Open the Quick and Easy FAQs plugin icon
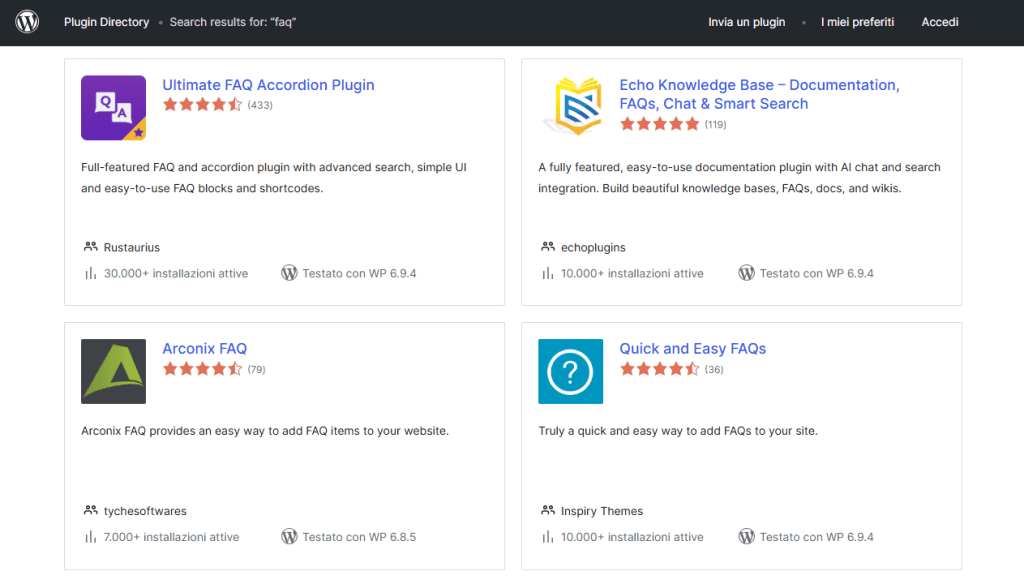This screenshot has width=1024, height=584. coord(570,371)
